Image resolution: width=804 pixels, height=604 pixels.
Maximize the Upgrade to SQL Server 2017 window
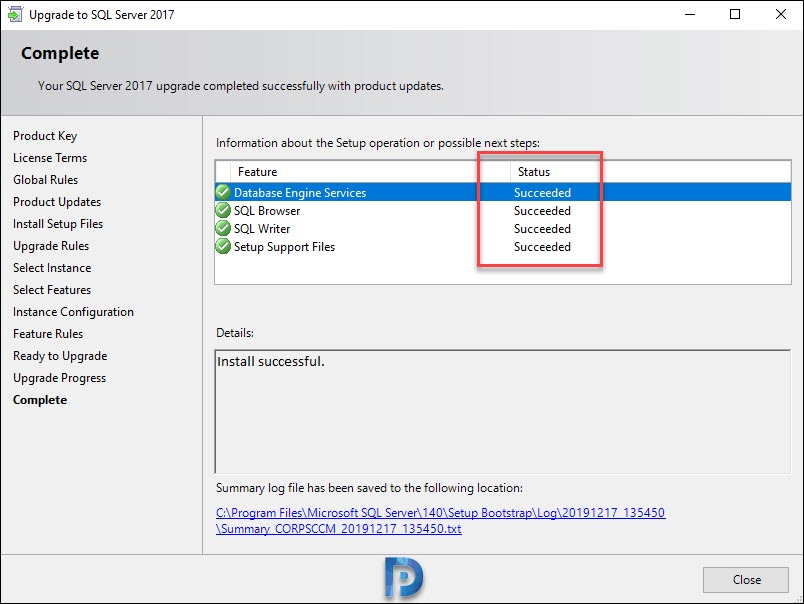pyautogui.click(x=735, y=14)
